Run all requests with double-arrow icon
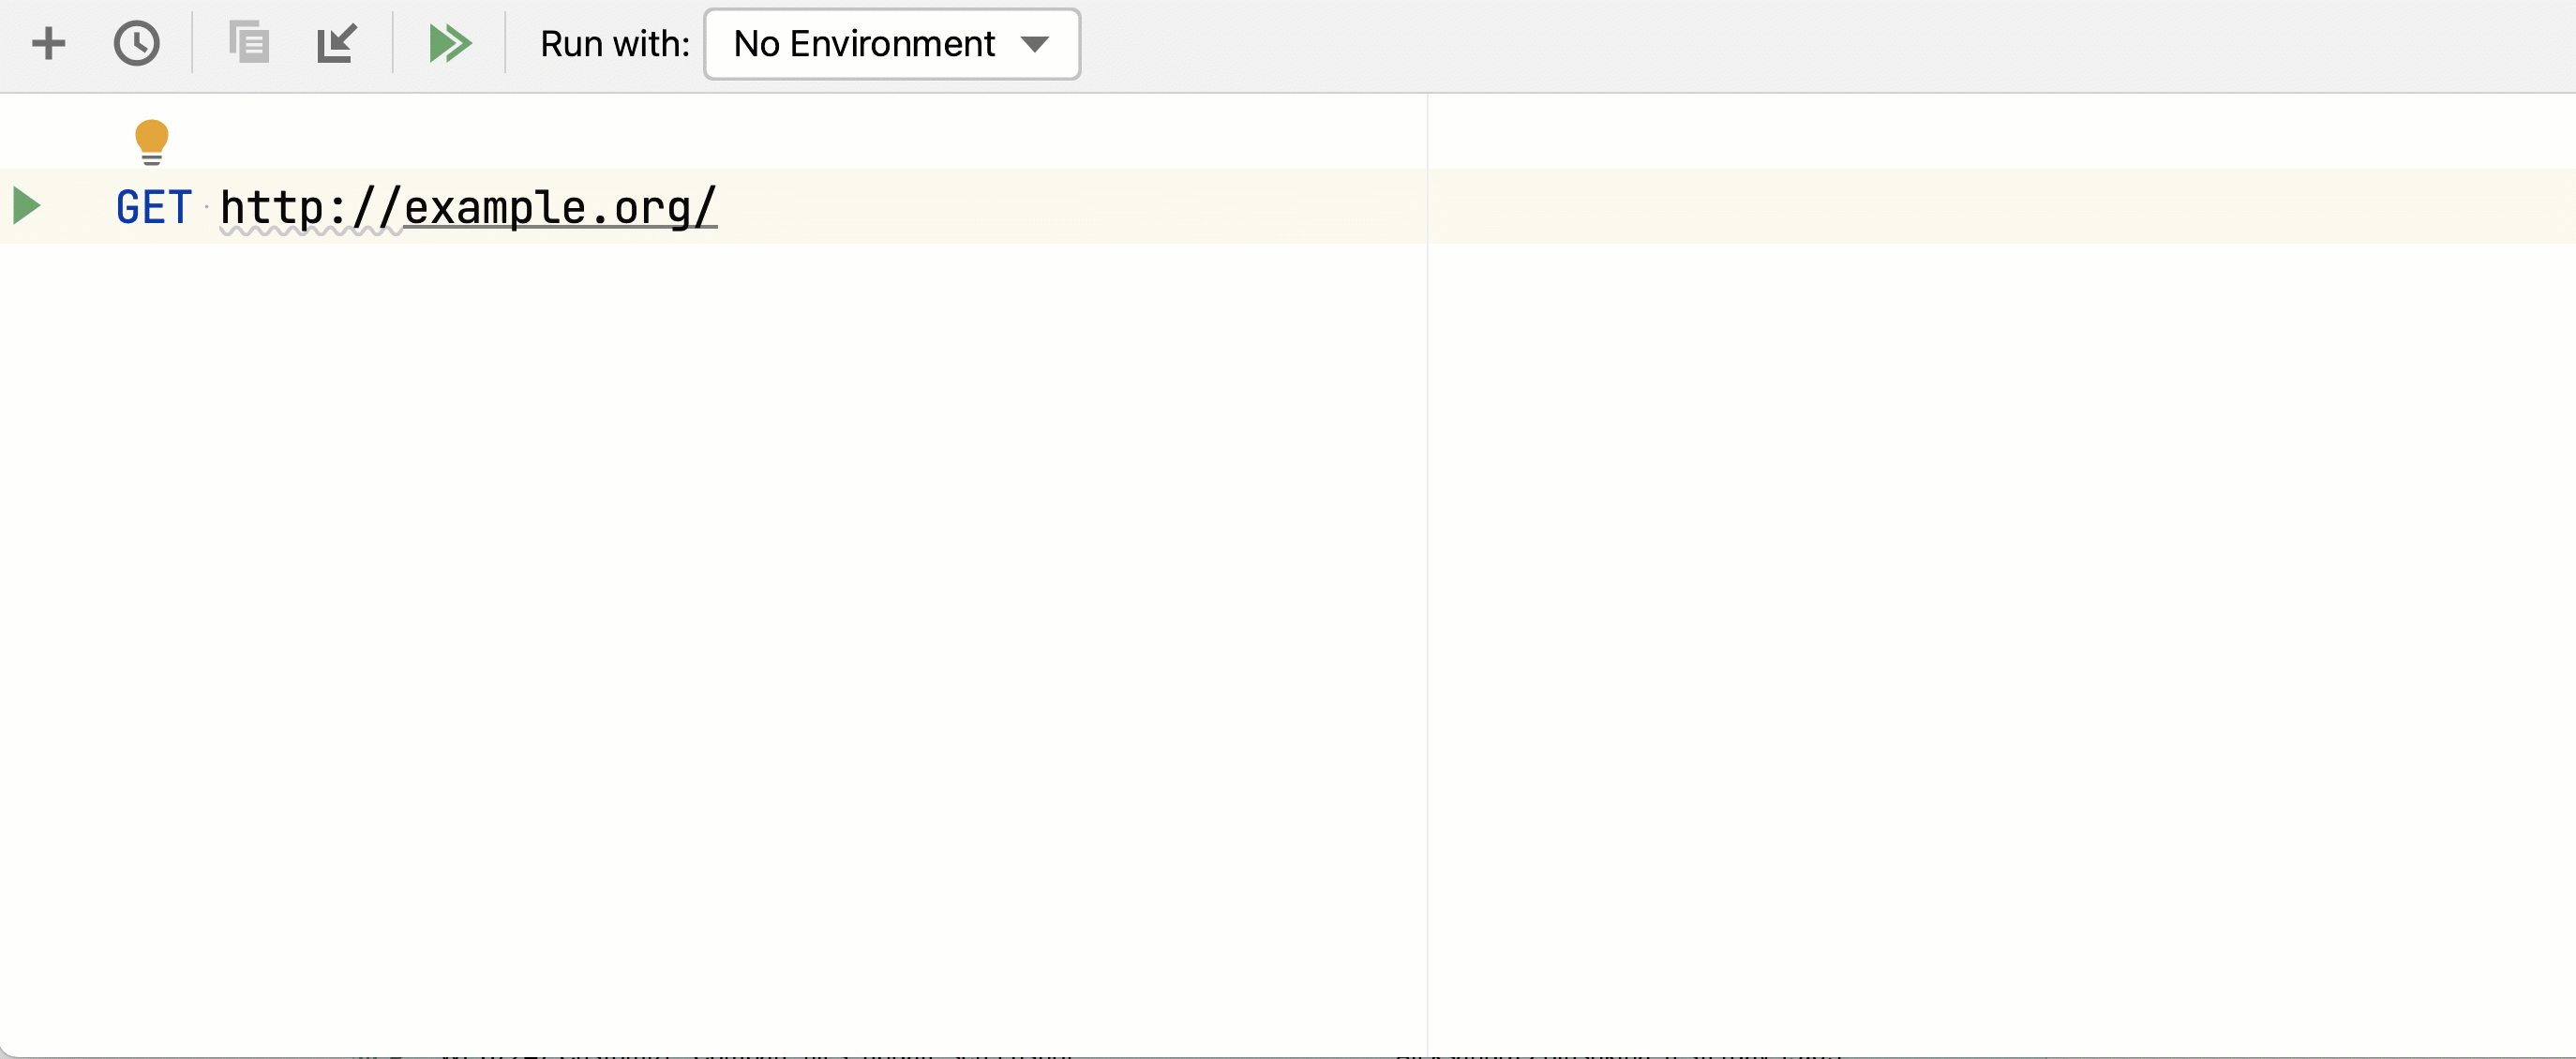This screenshot has width=2576, height=1059. [450, 44]
